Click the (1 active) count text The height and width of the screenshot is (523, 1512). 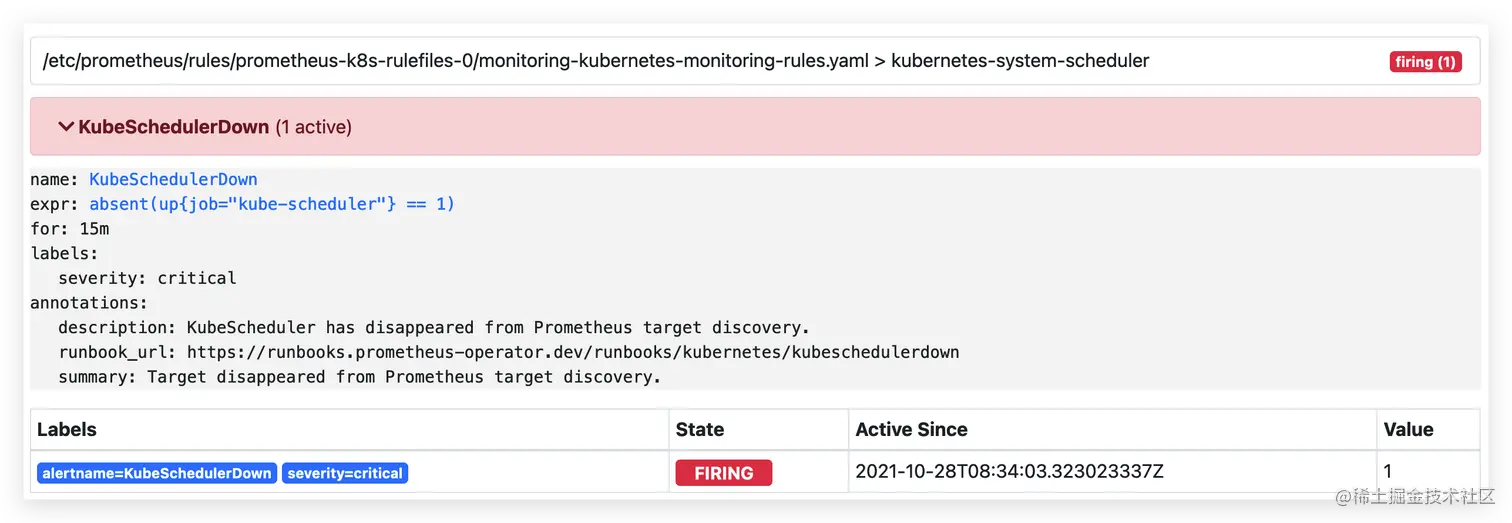[313, 127]
